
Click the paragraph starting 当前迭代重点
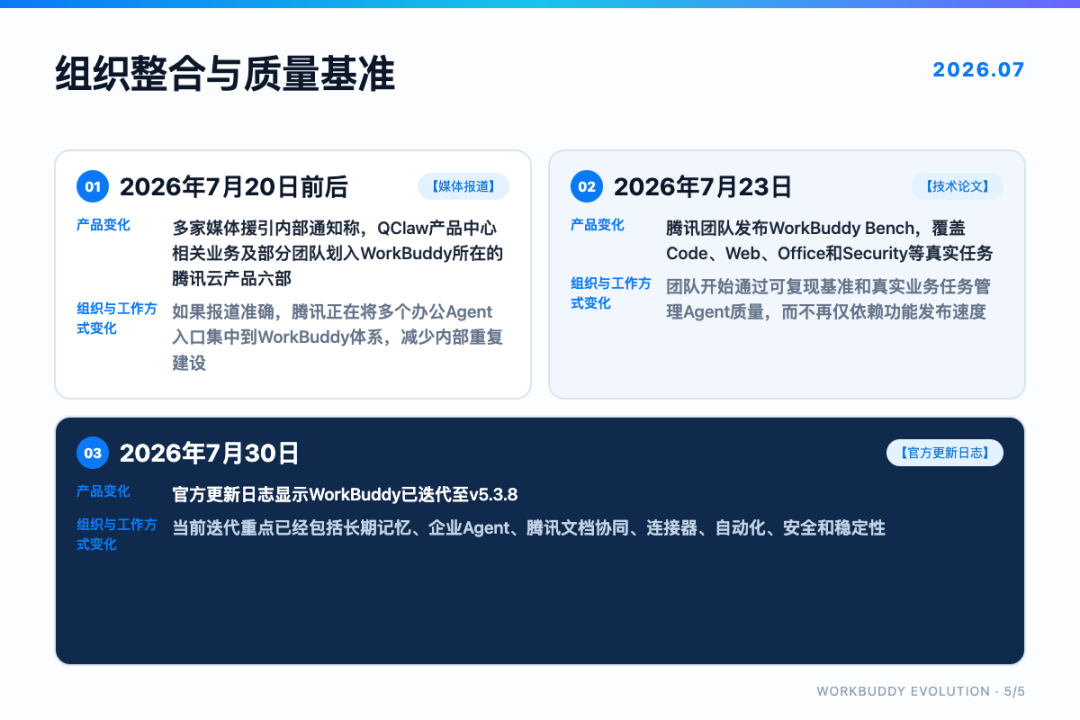coord(528,528)
